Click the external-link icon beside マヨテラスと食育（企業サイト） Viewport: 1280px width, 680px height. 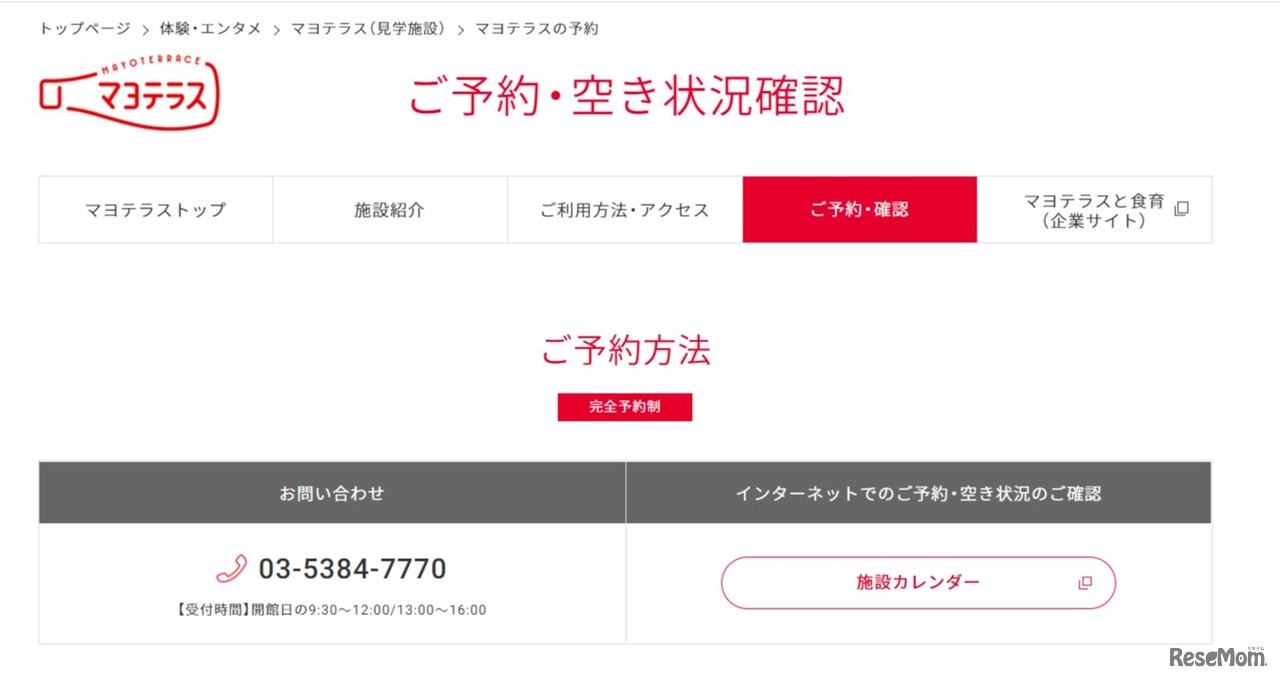point(1182,208)
